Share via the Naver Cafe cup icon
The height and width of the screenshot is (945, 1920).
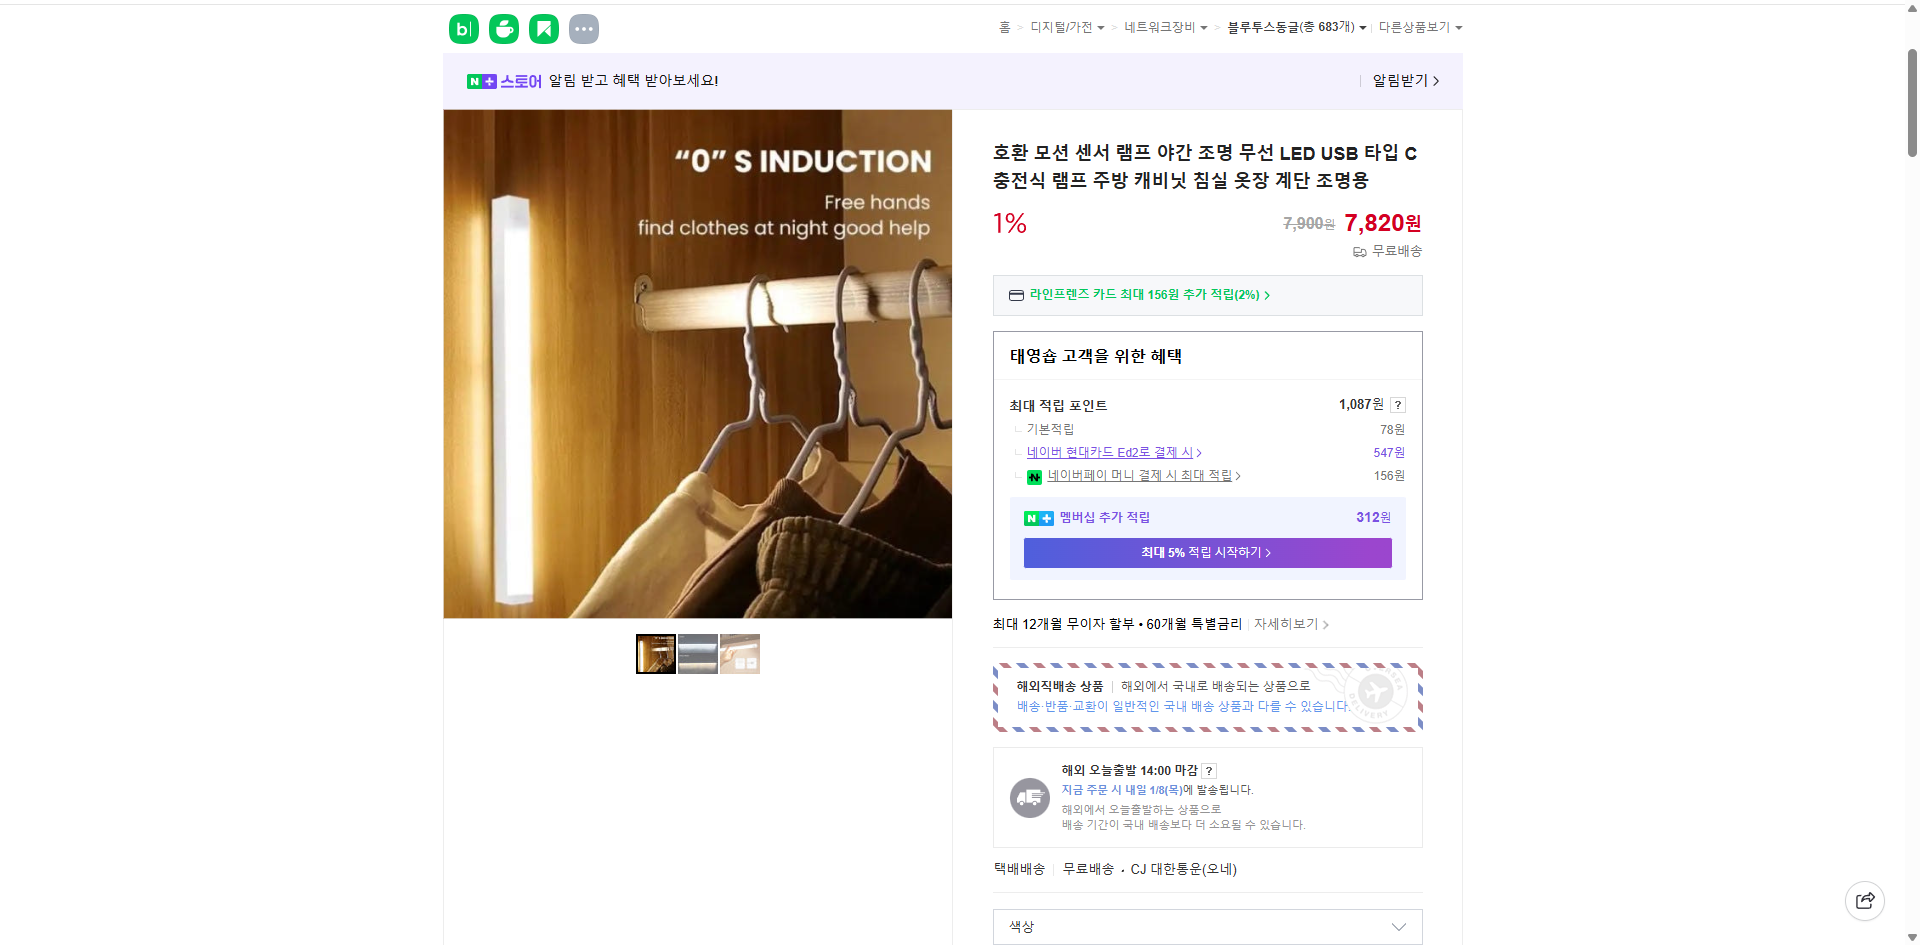tap(503, 28)
